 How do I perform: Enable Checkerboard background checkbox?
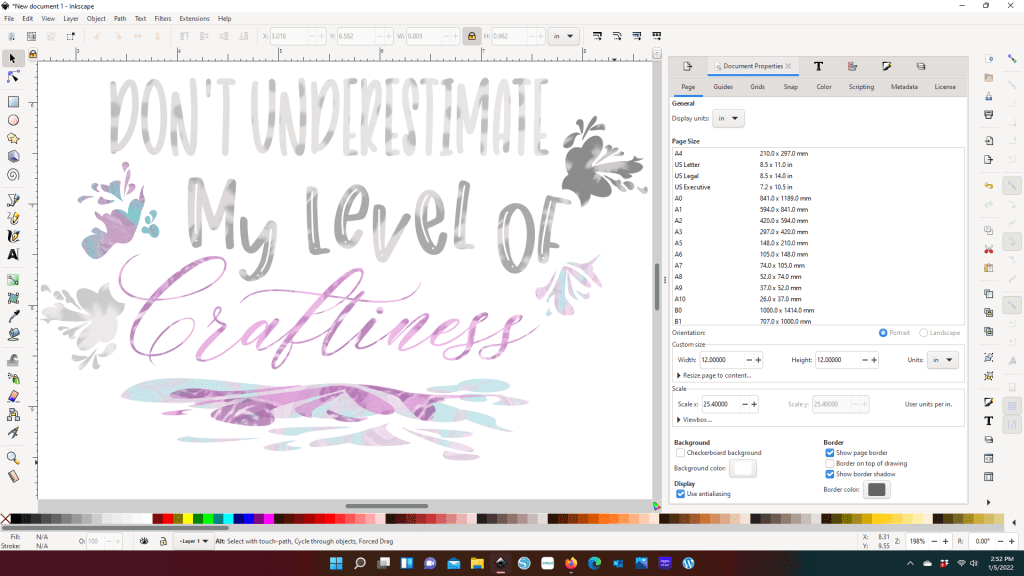[681, 453]
